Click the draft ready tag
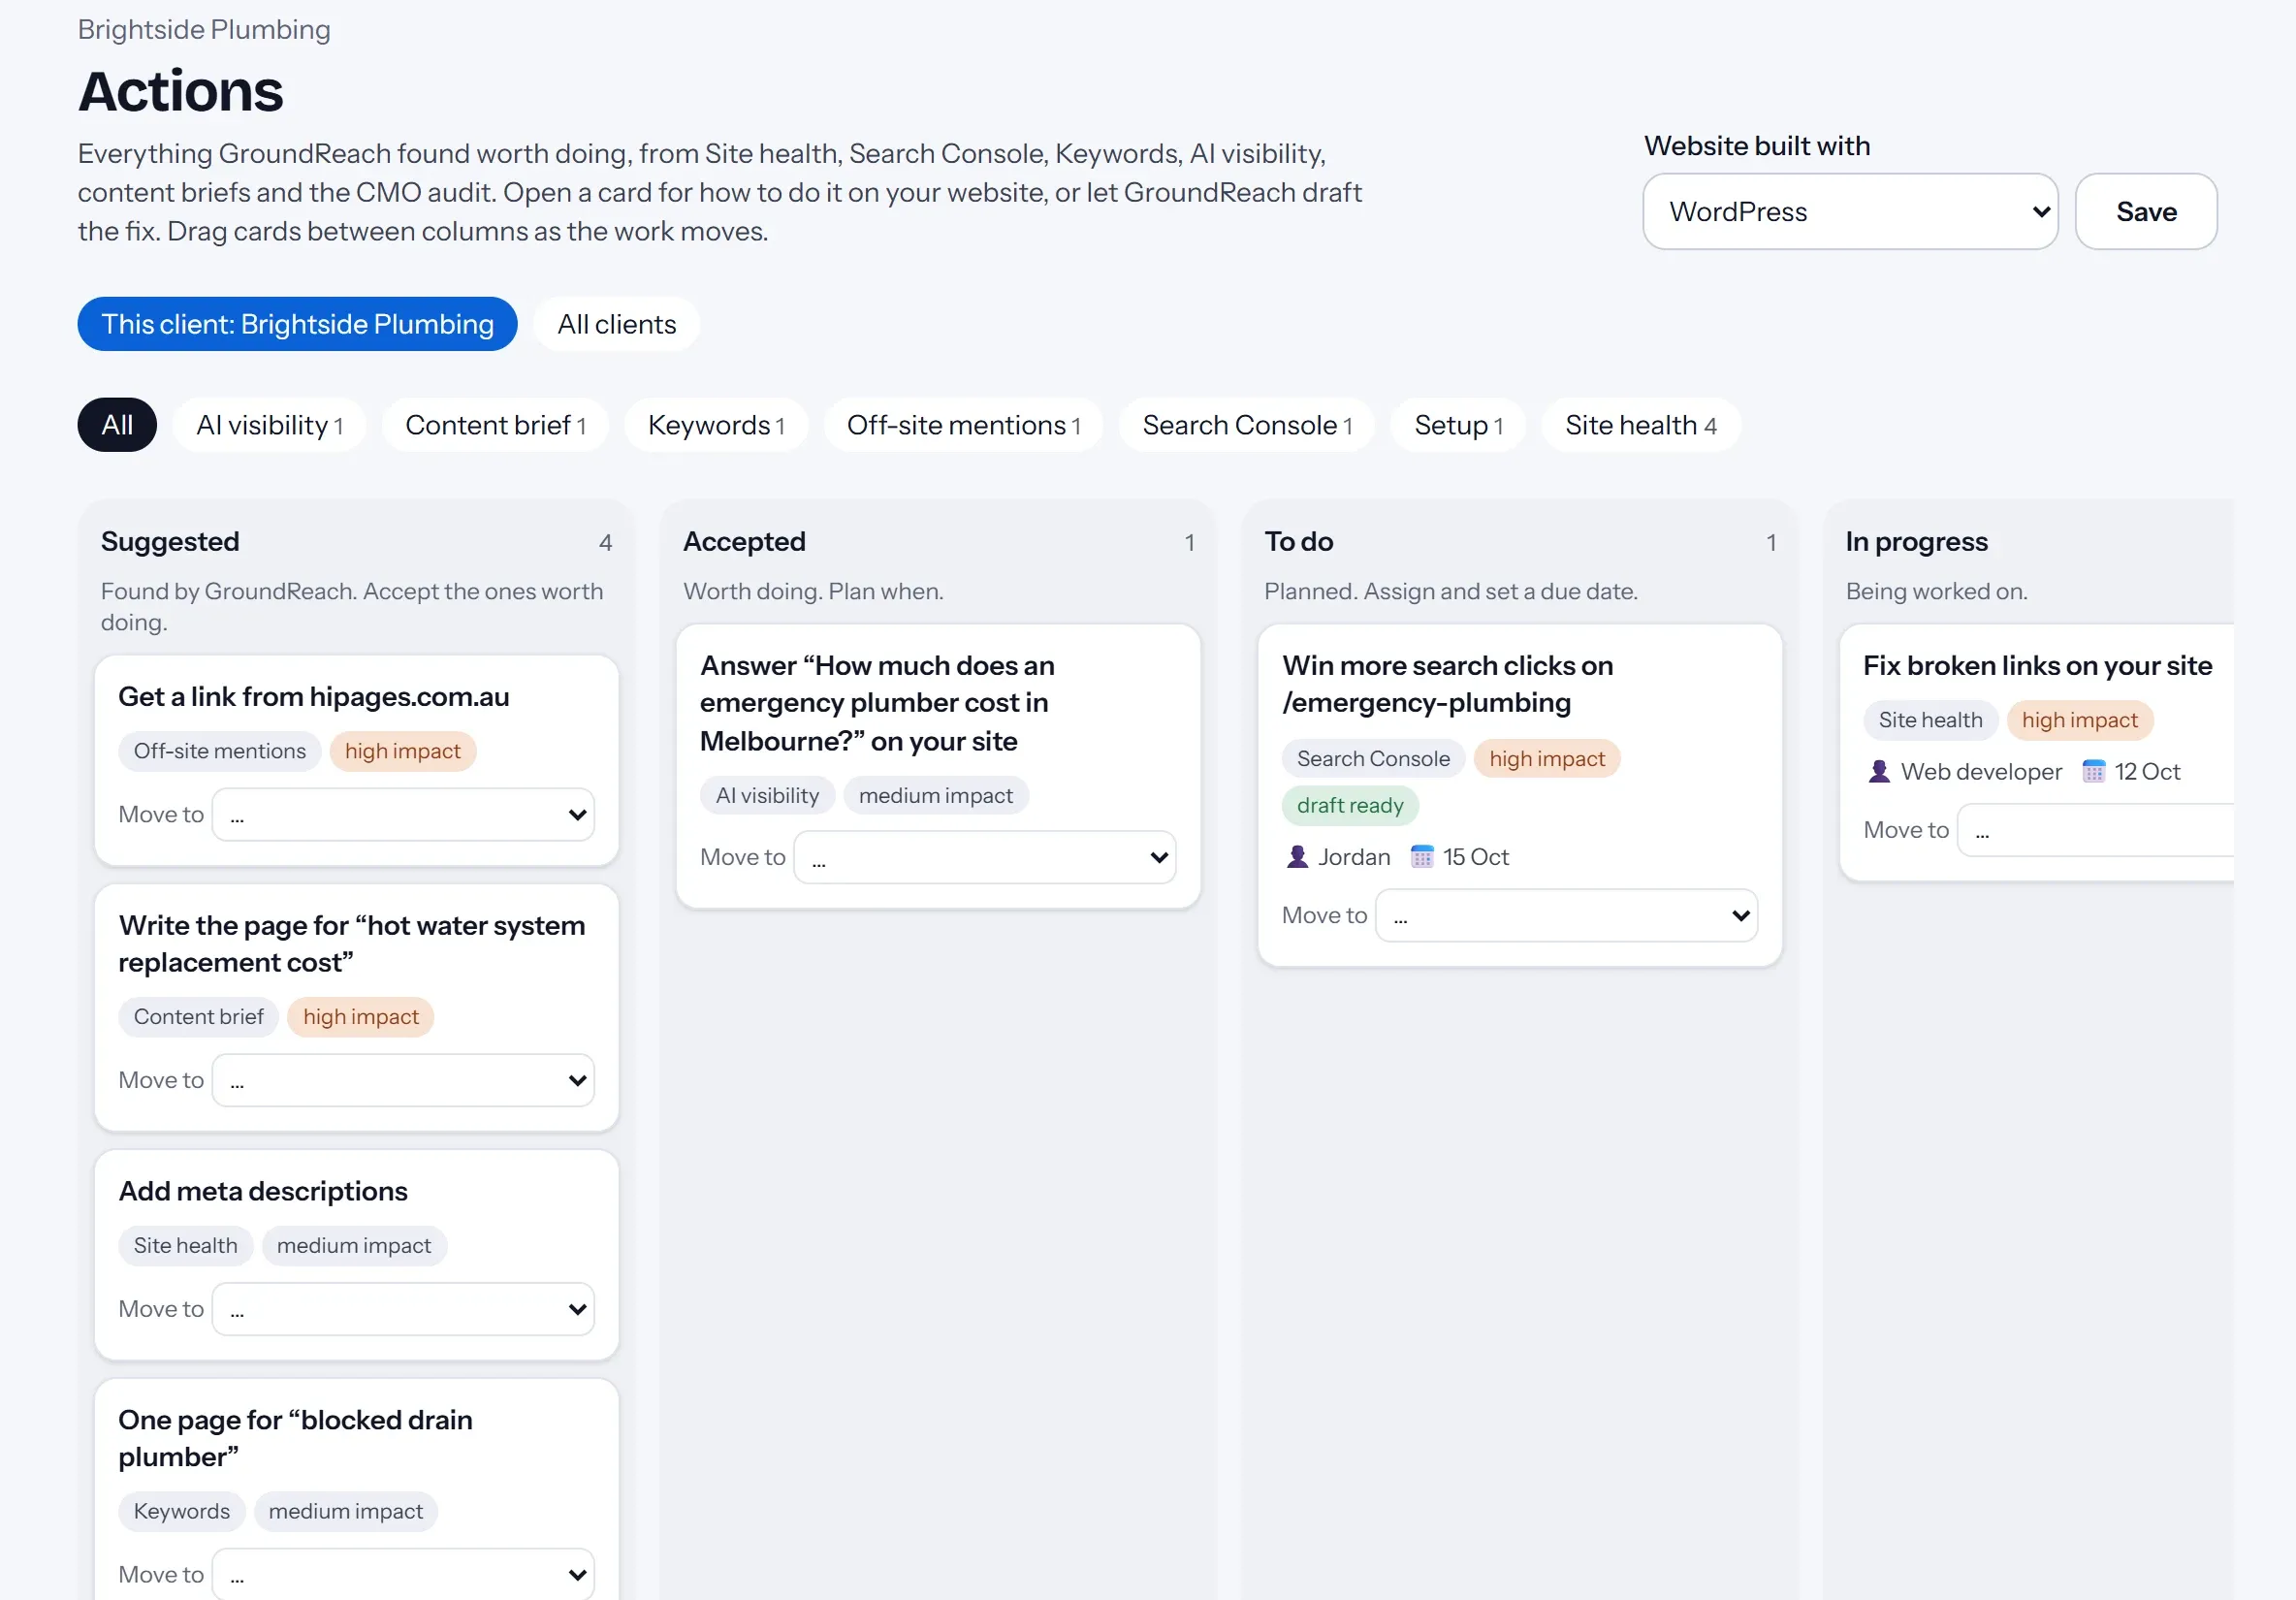This screenshot has width=2296, height=1600. click(1350, 806)
